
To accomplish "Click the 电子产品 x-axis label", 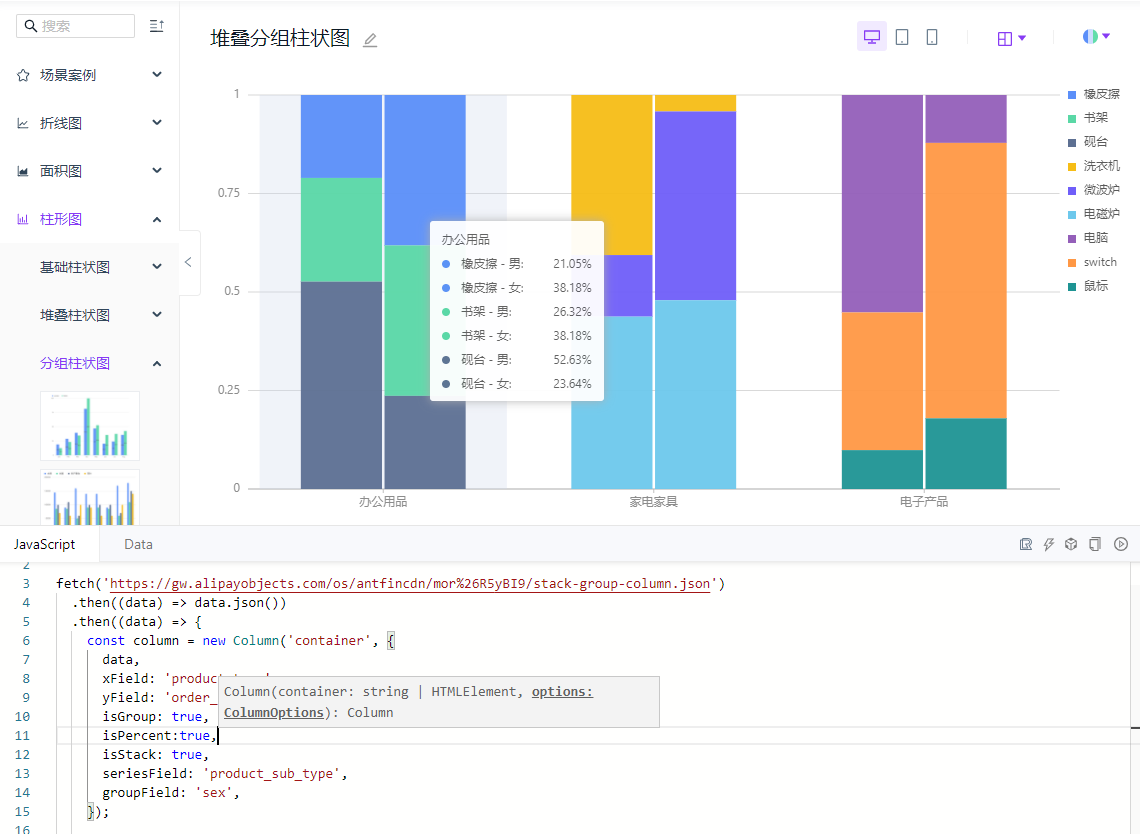I will point(924,502).
